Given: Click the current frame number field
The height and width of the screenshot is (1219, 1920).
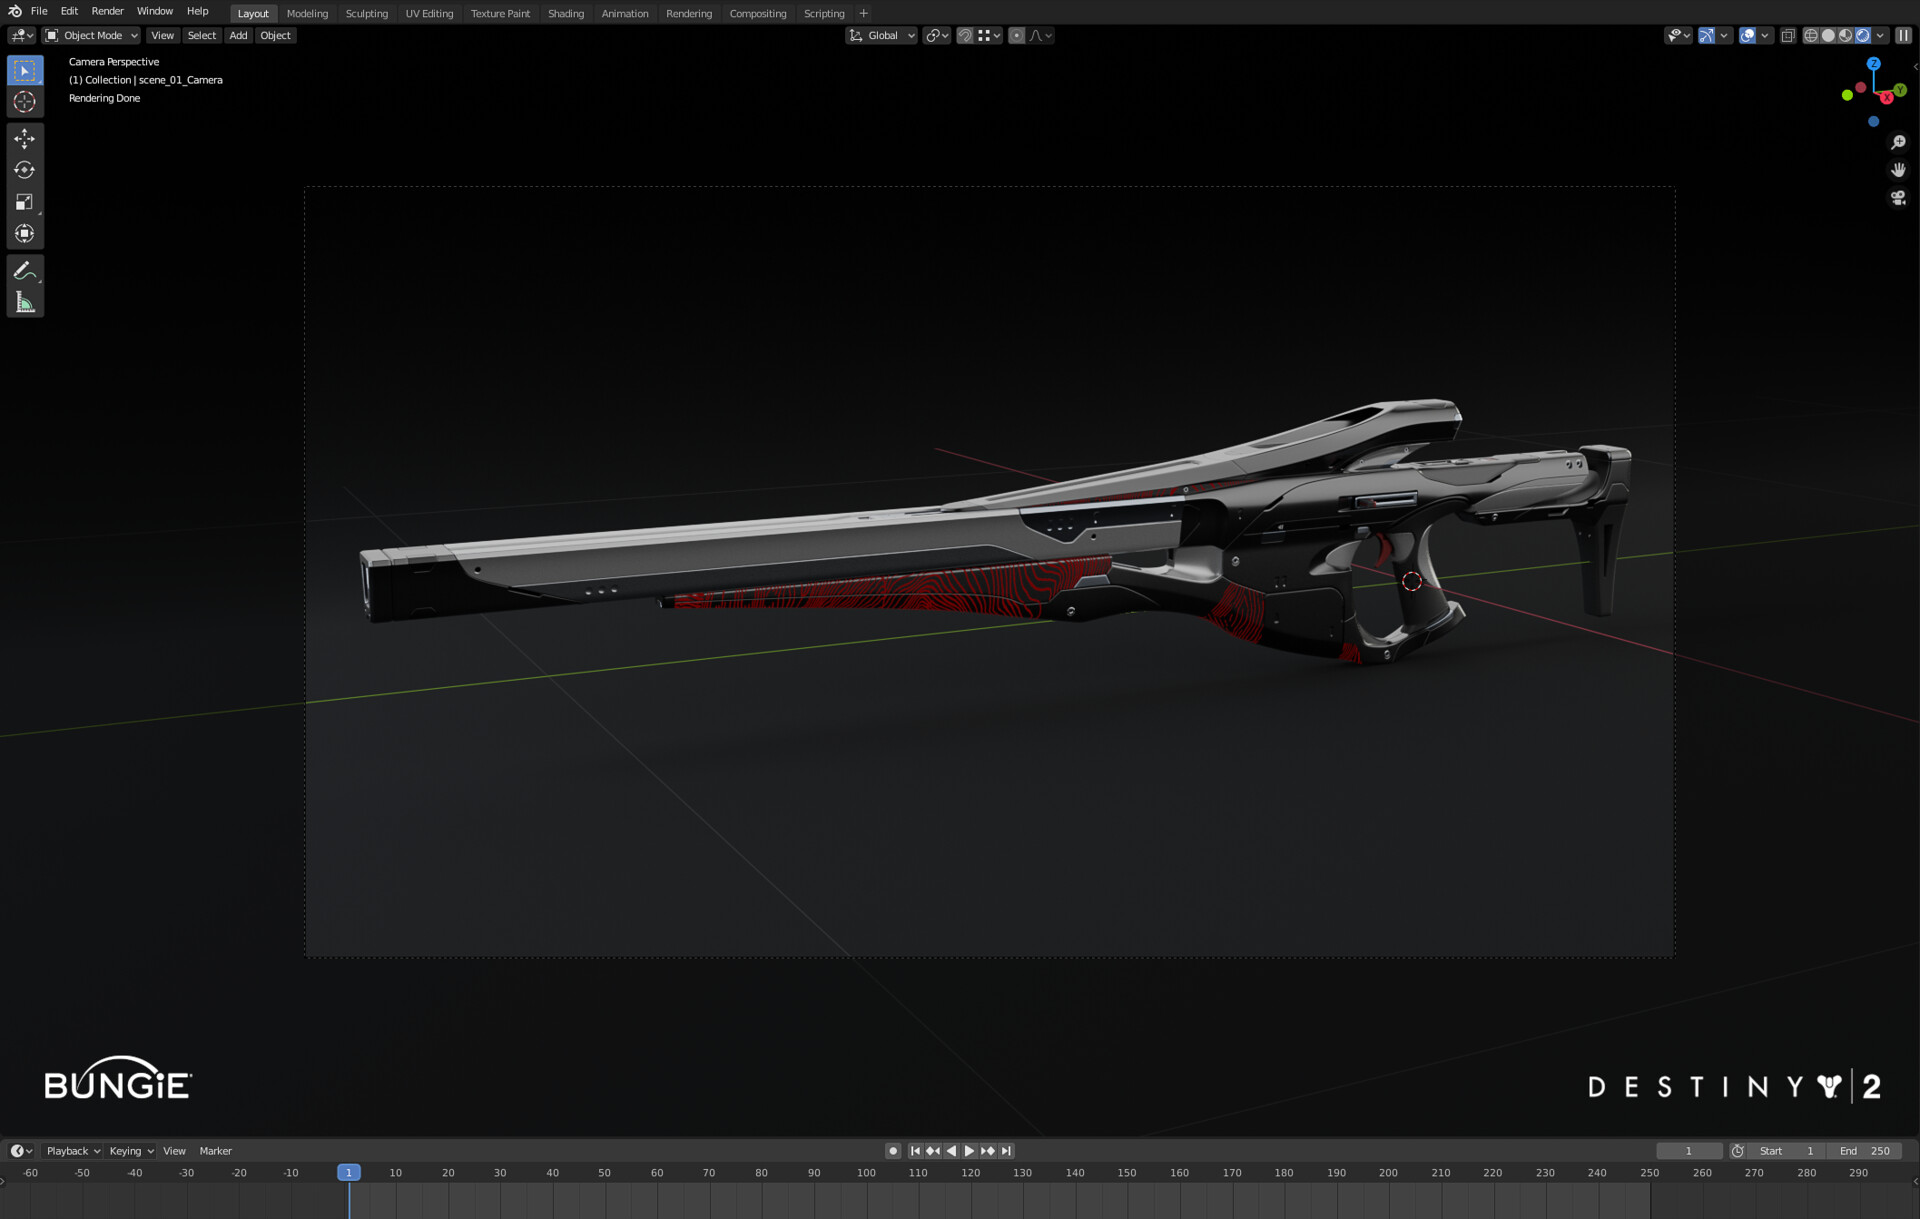Looking at the screenshot, I should coord(1689,1151).
